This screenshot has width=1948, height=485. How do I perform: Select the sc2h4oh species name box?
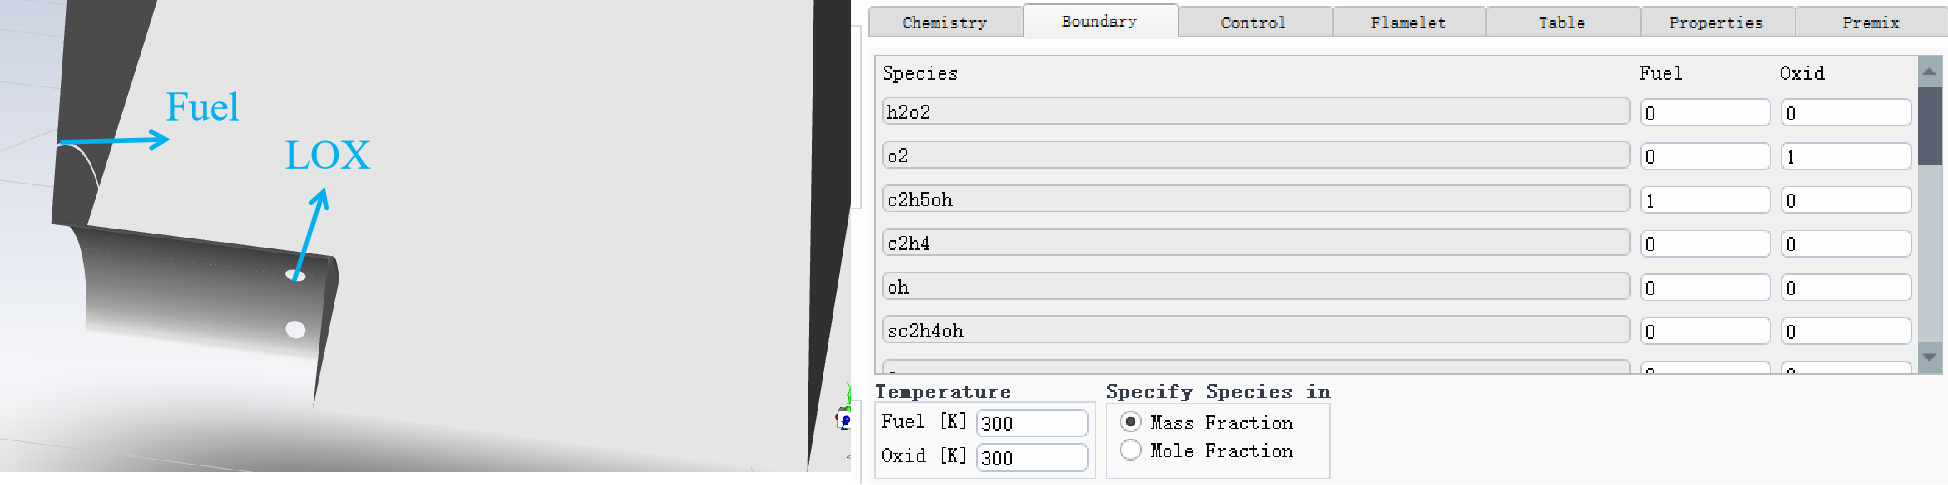(x=1255, y=330)
